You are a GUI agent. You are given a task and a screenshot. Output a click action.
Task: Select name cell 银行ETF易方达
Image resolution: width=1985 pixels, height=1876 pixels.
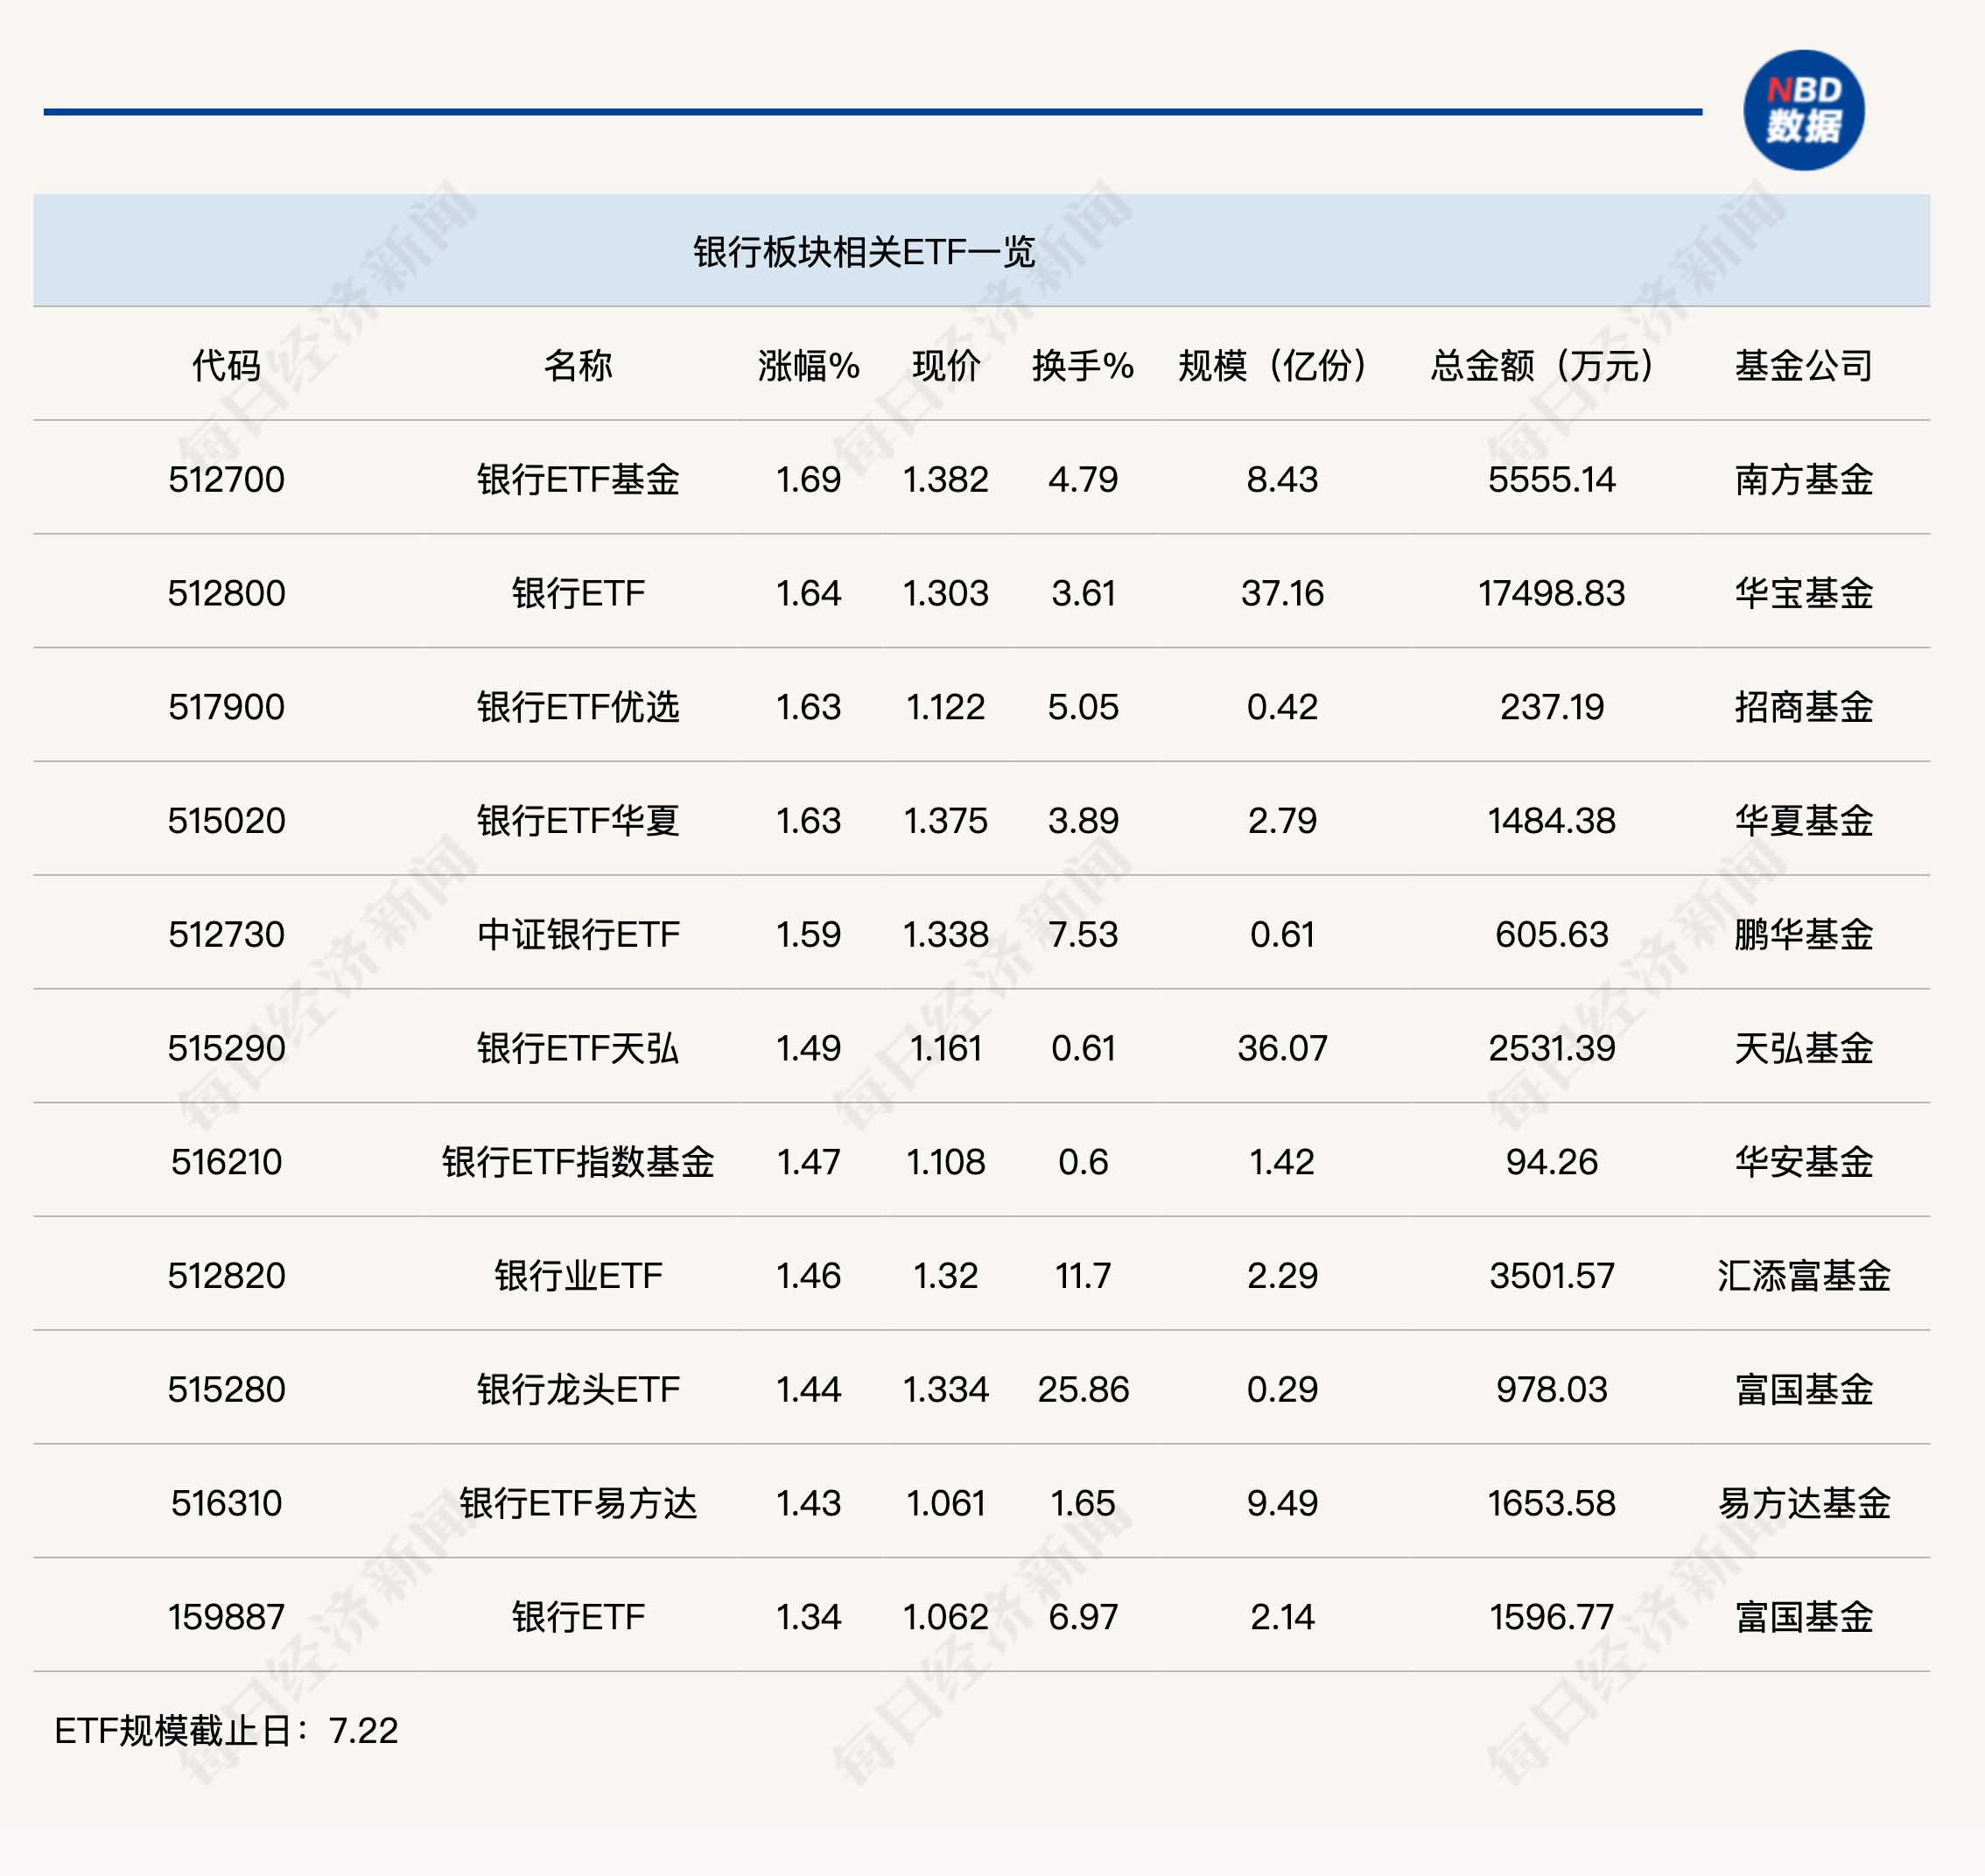coord(578,1504)
